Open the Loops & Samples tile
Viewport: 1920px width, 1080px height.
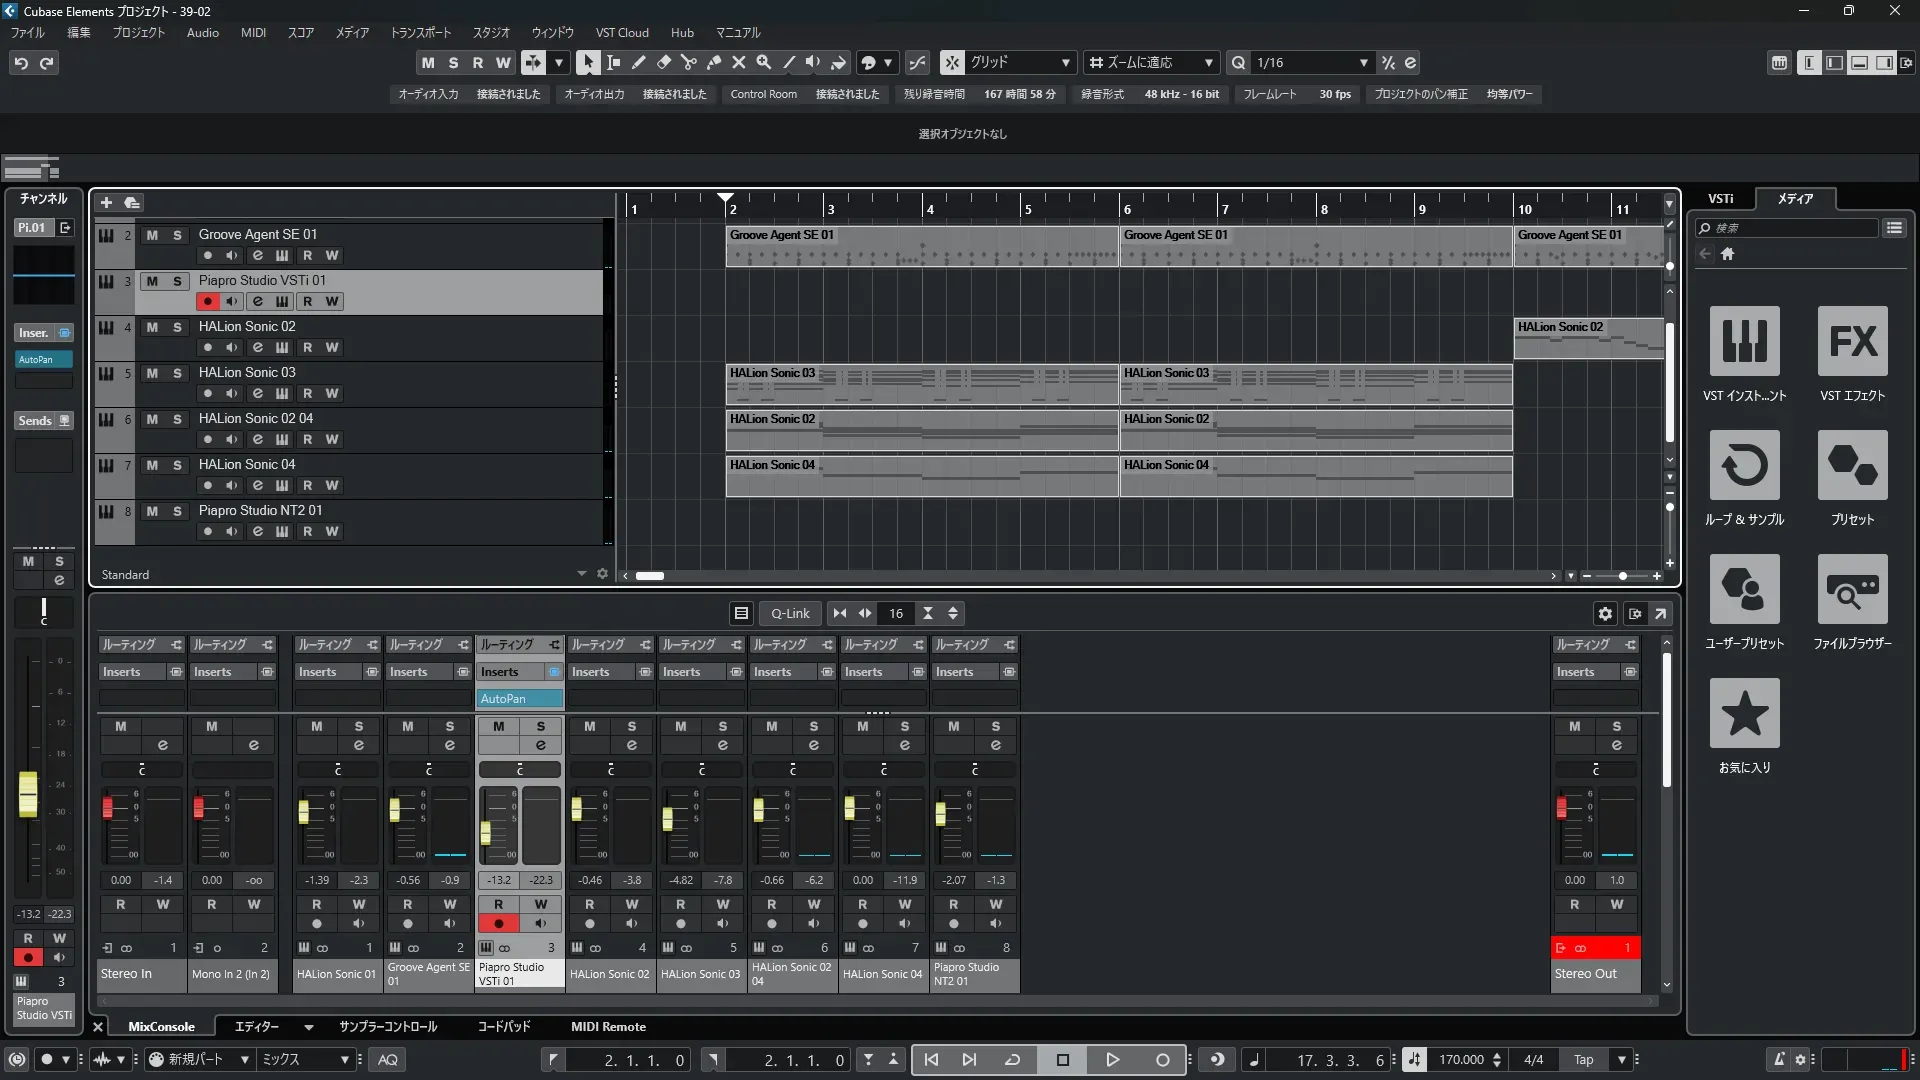click(x=1744, y=466)
